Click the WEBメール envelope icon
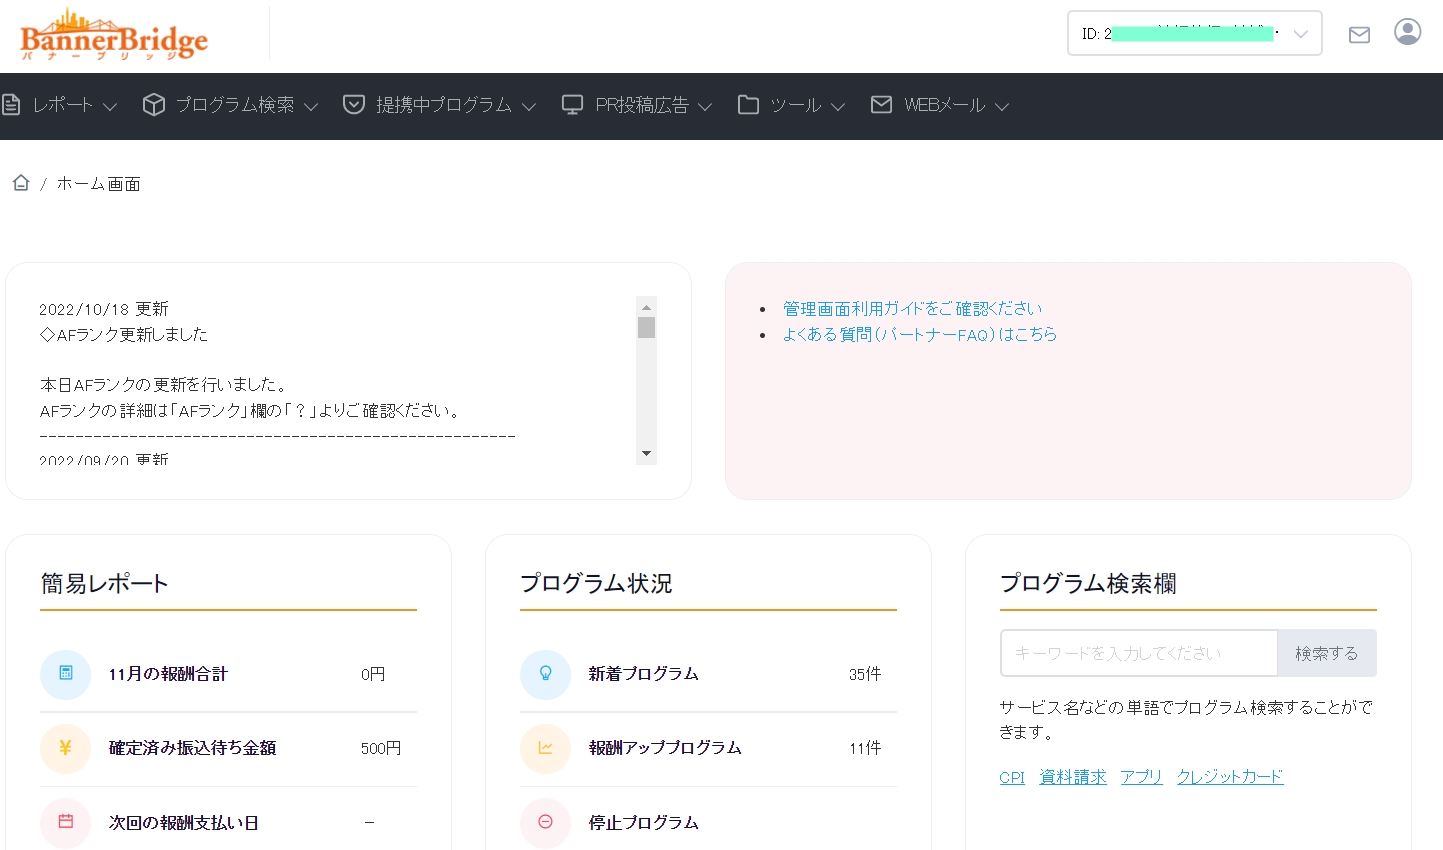This screenshot has height=850, width=1443. pyautogui.click(x=881, y=104)
